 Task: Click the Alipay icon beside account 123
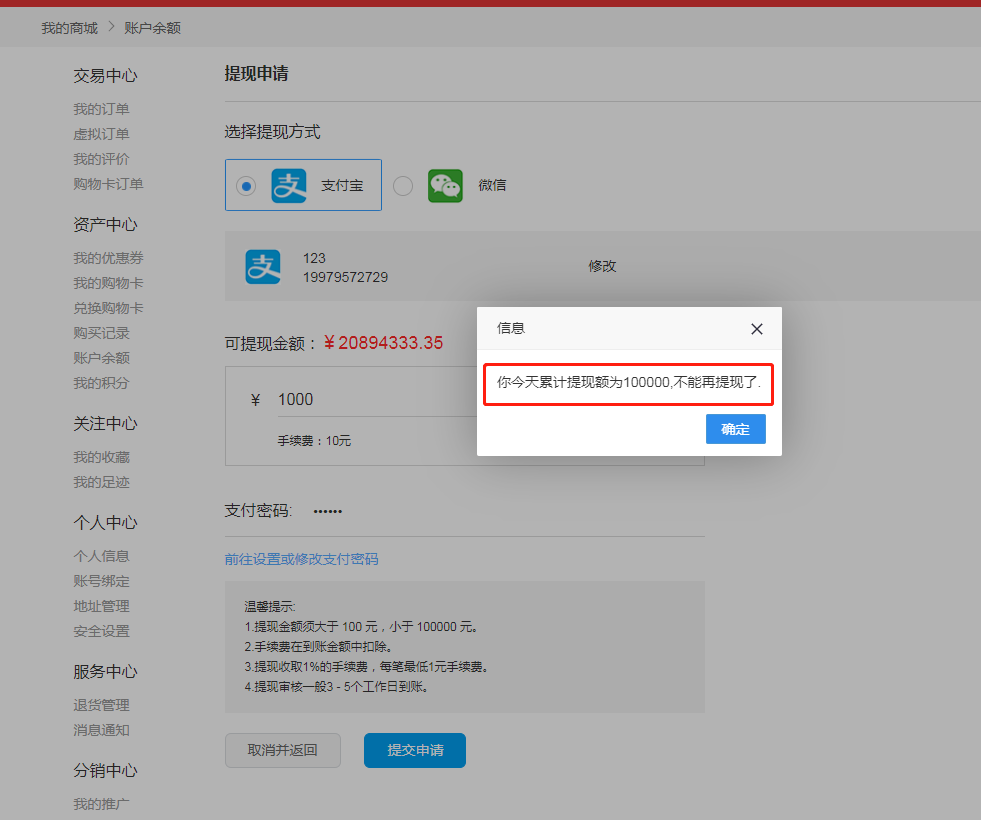[263, 267]
